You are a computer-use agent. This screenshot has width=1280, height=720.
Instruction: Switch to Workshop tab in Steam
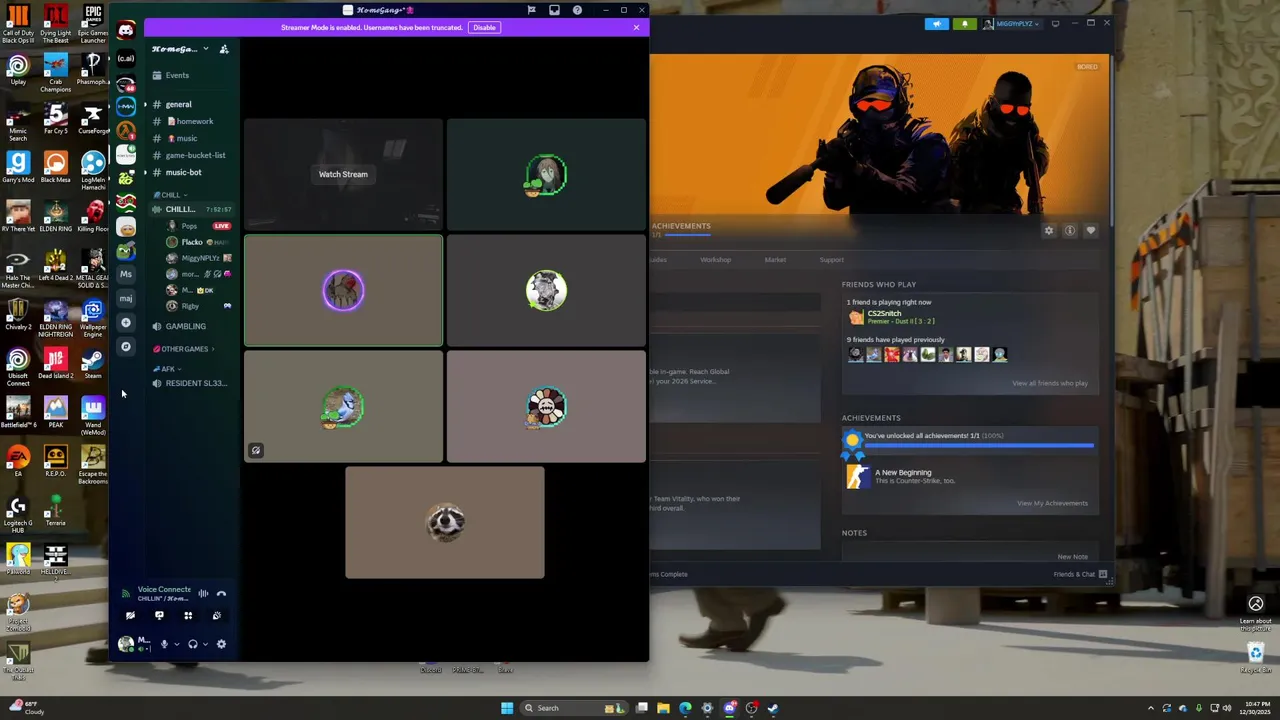[715, 260]
